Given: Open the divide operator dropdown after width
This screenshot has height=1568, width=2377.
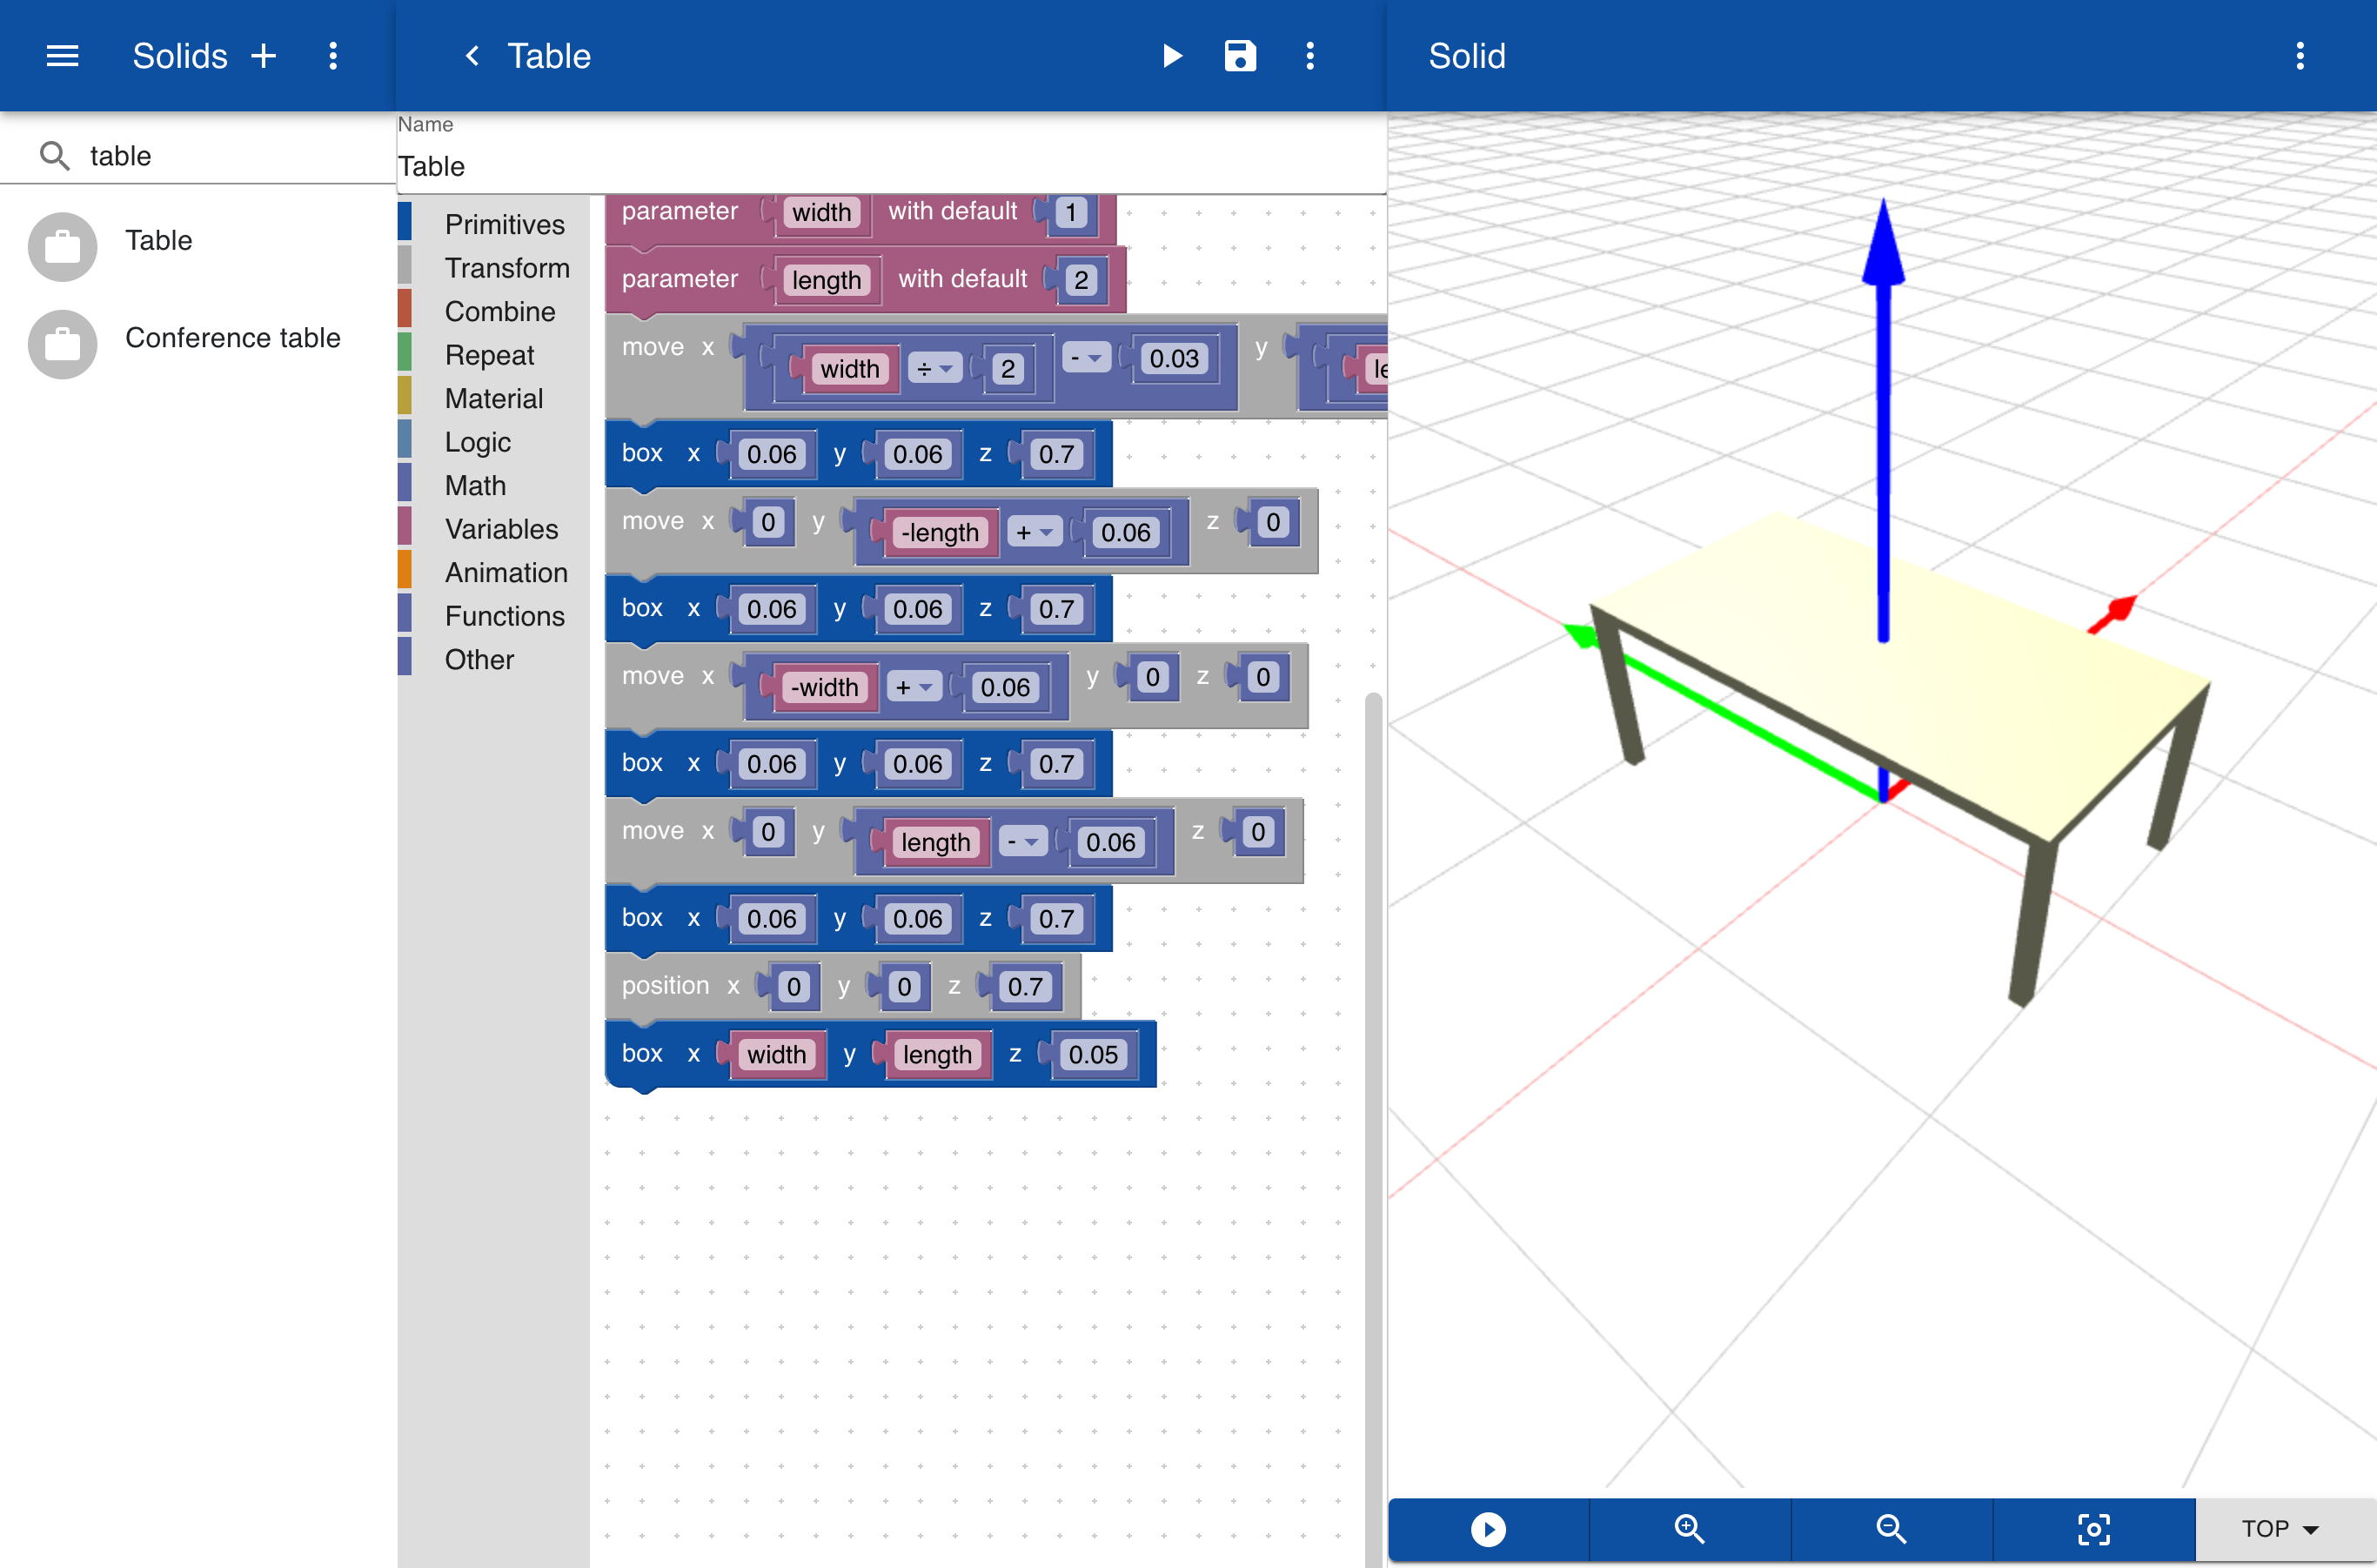Looking at the screenshot, I should tap(935, 369).
